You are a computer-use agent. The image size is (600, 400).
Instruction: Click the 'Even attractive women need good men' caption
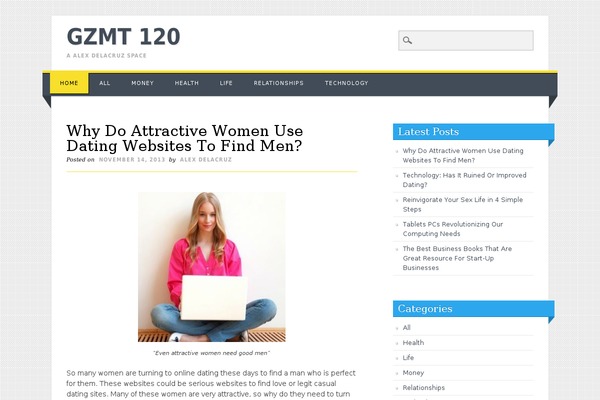pos(212,353)
